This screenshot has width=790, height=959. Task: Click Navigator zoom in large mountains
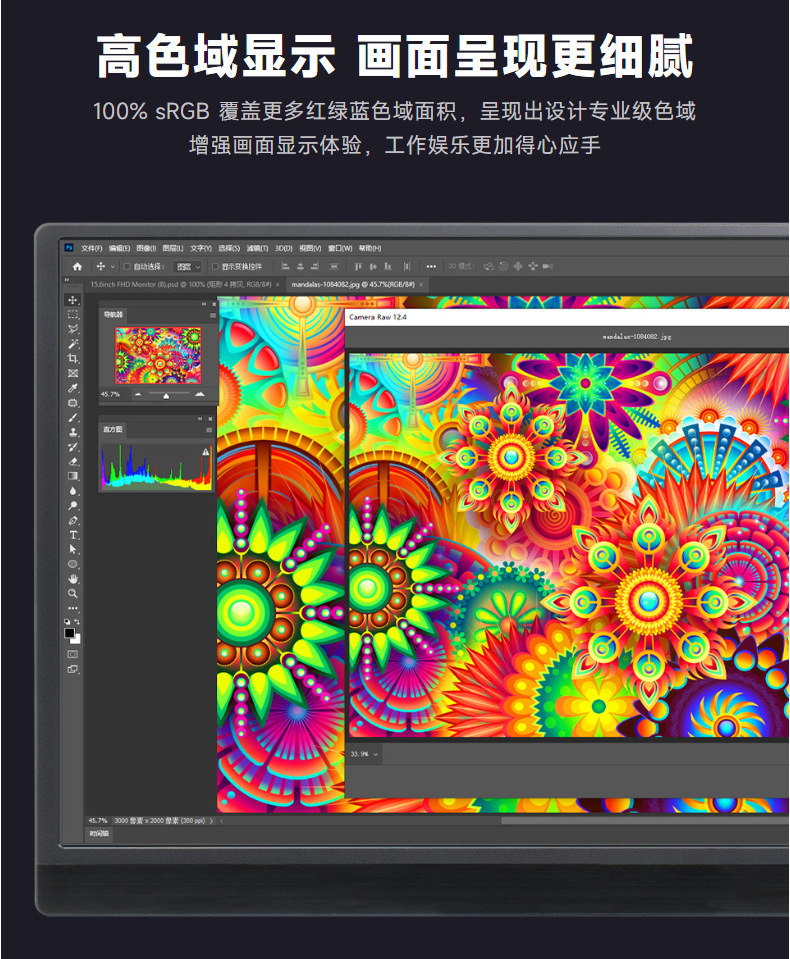pos(200,394)
